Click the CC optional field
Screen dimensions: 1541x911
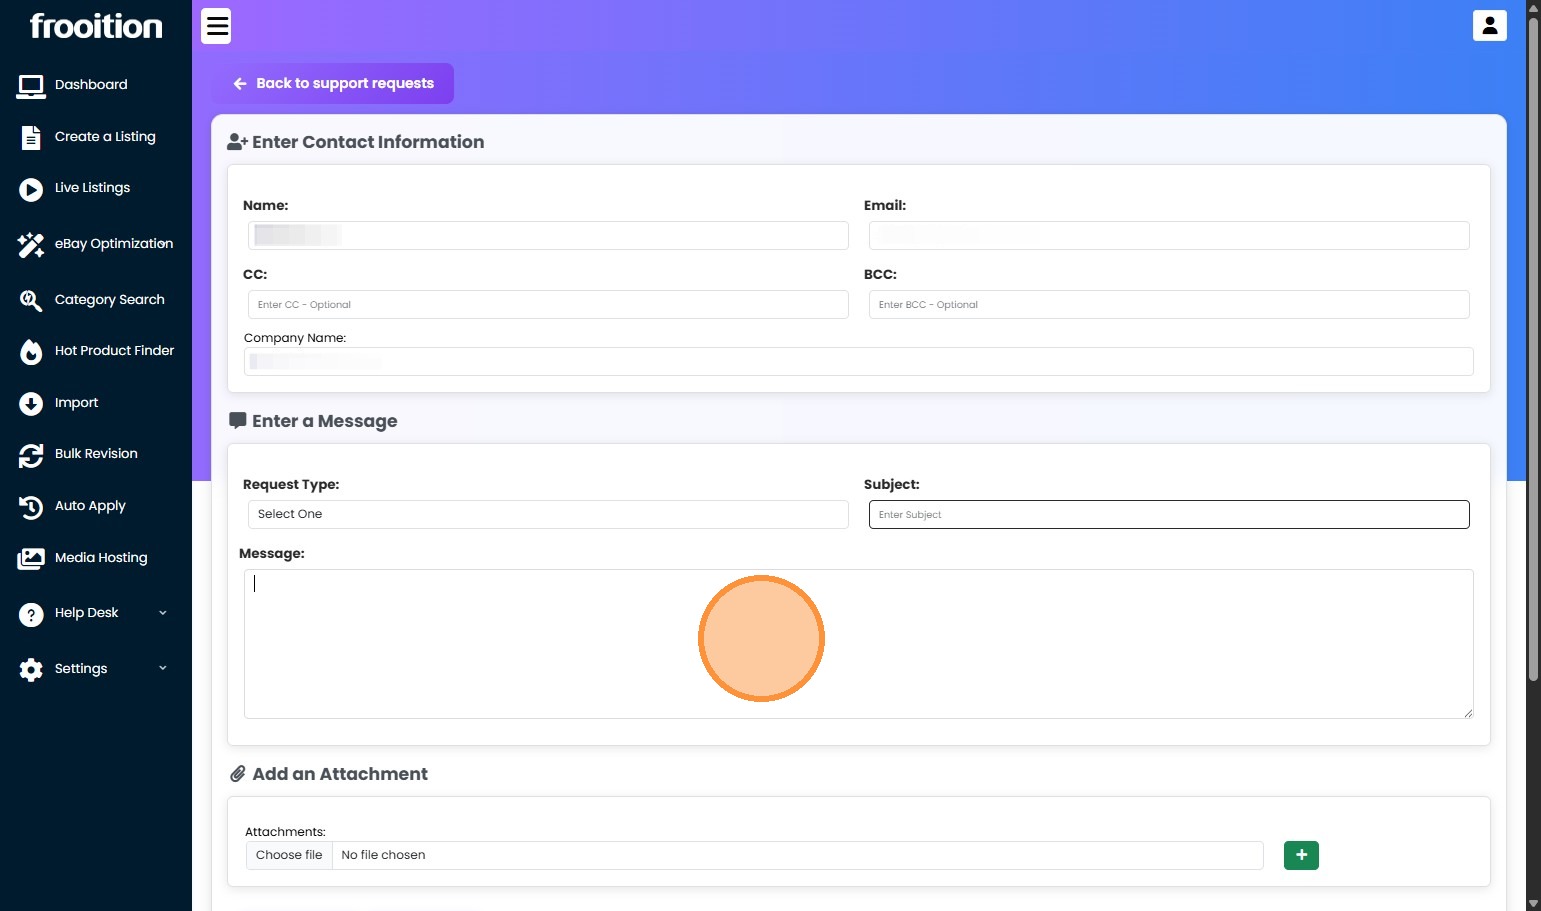click(x=548, y=304)
